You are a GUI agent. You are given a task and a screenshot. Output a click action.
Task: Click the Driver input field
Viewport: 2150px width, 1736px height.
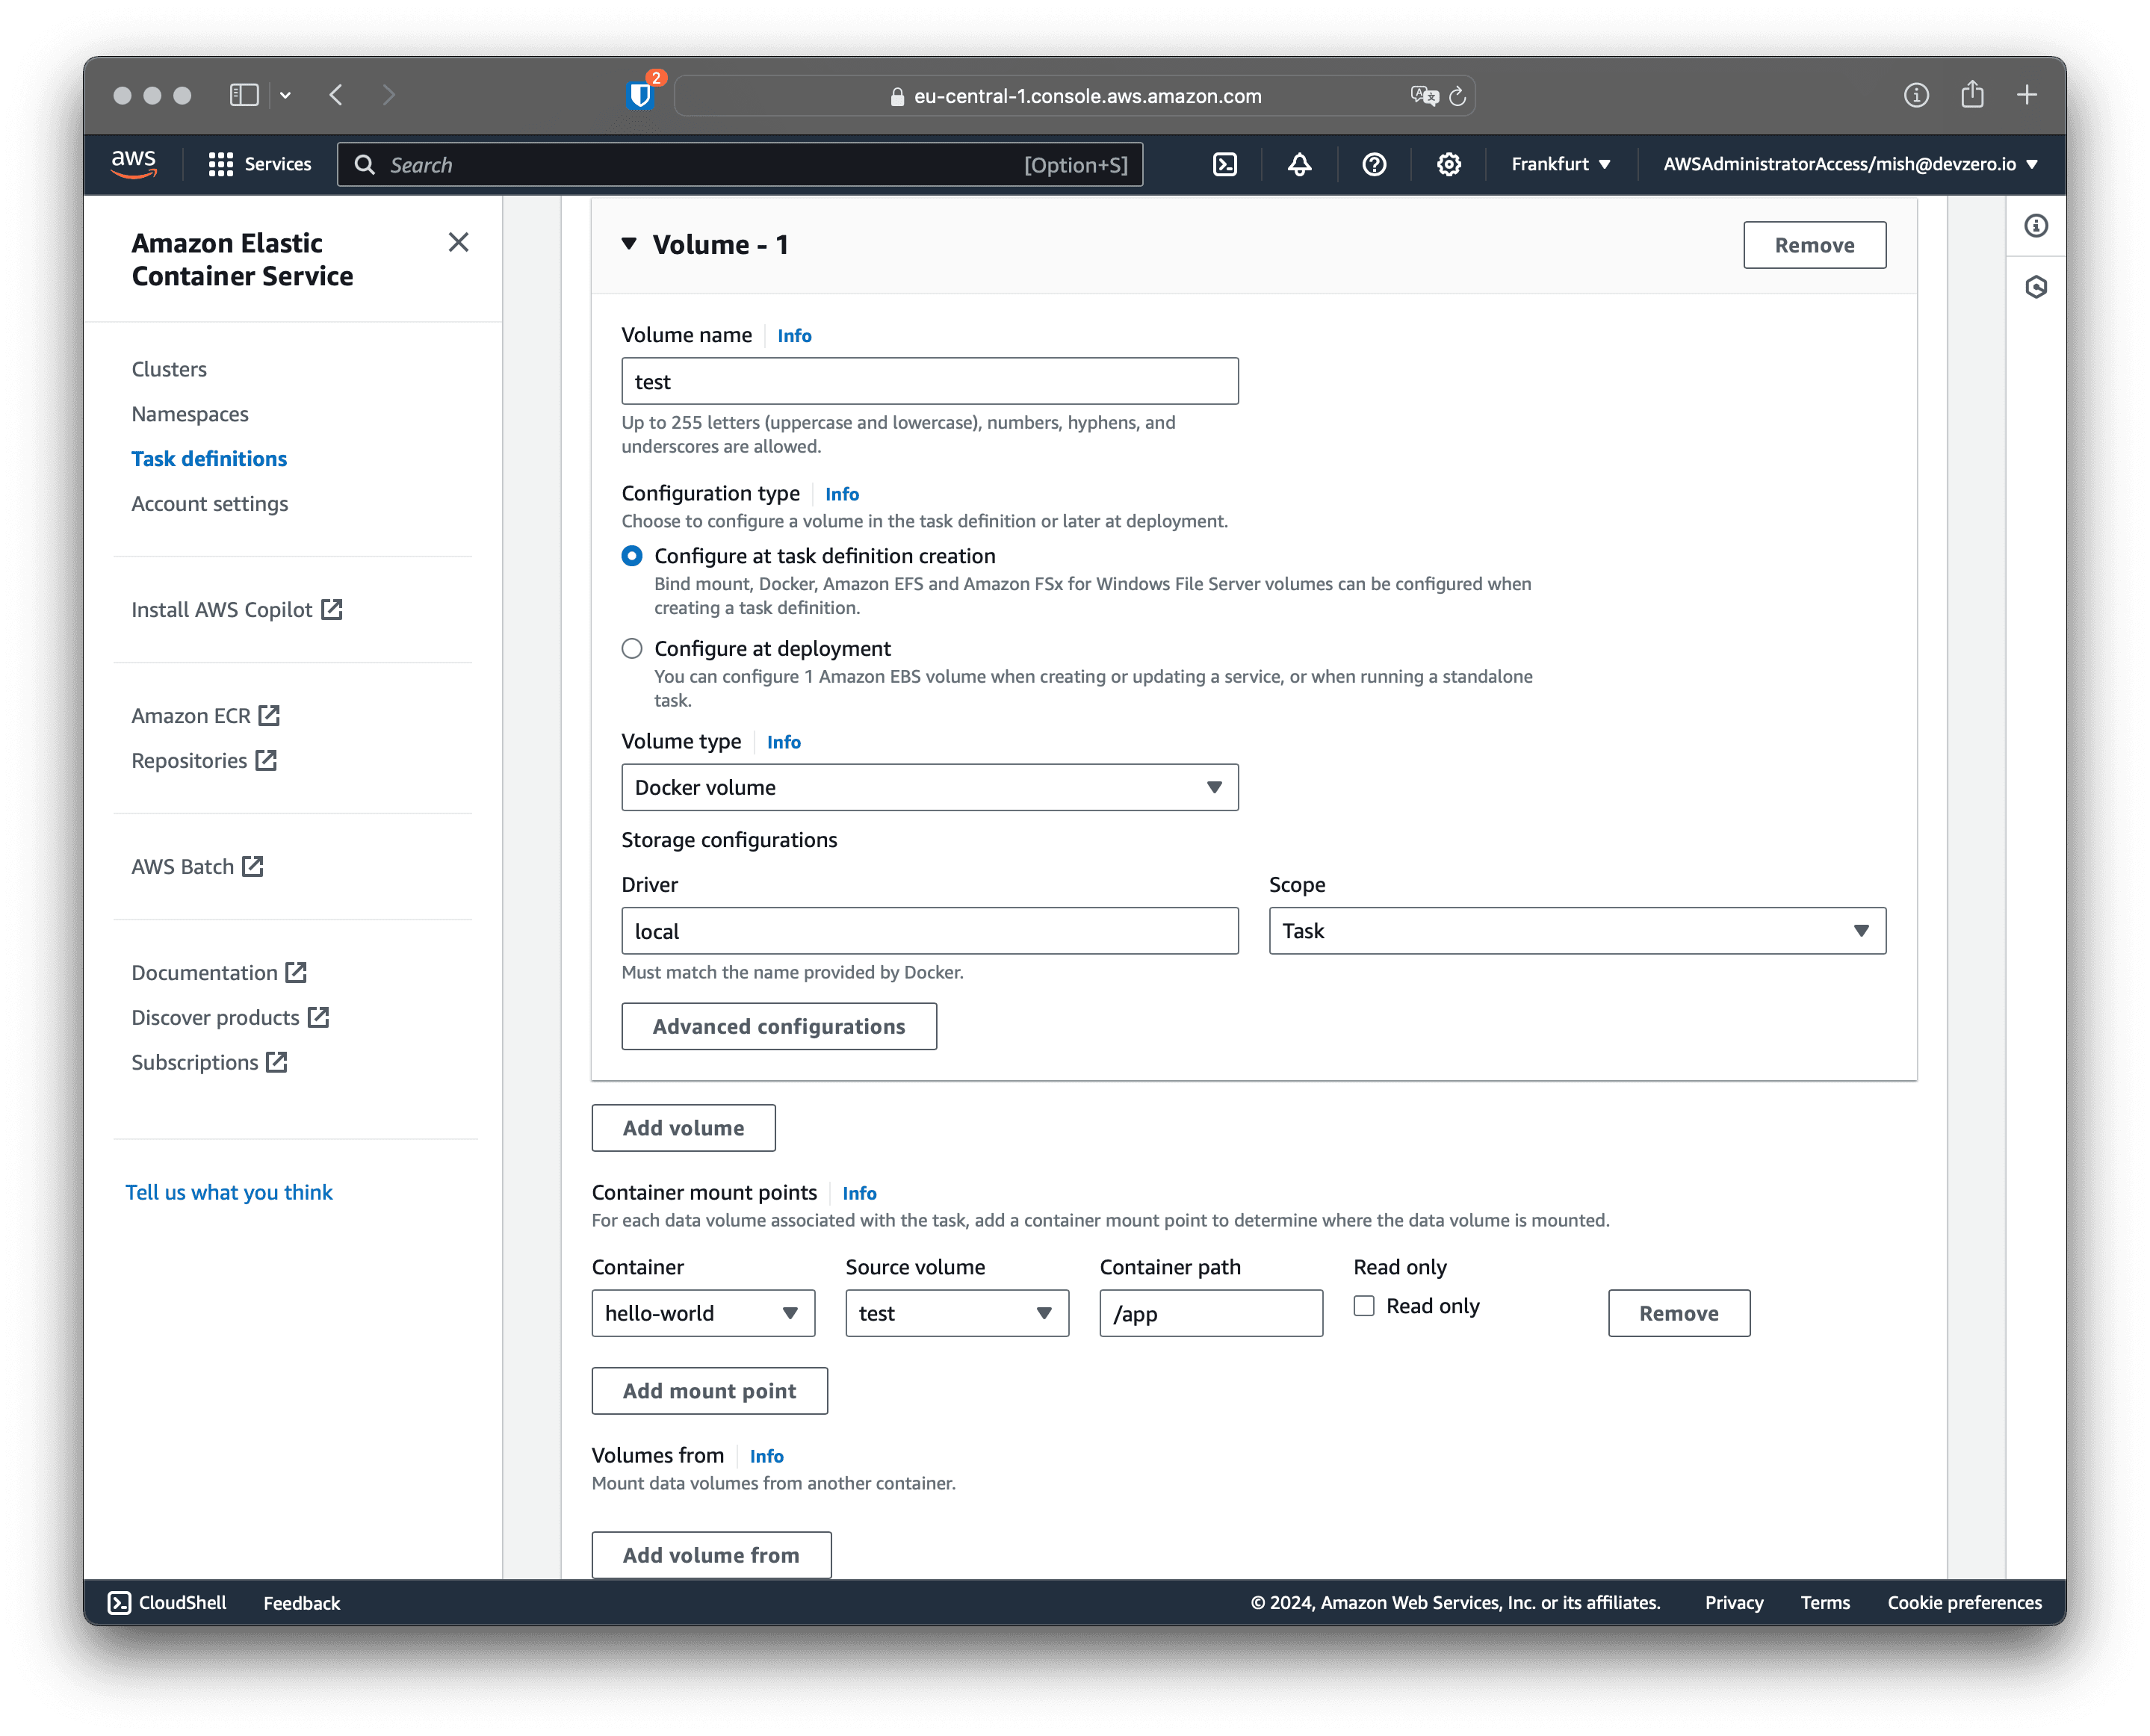coord(929,931)
